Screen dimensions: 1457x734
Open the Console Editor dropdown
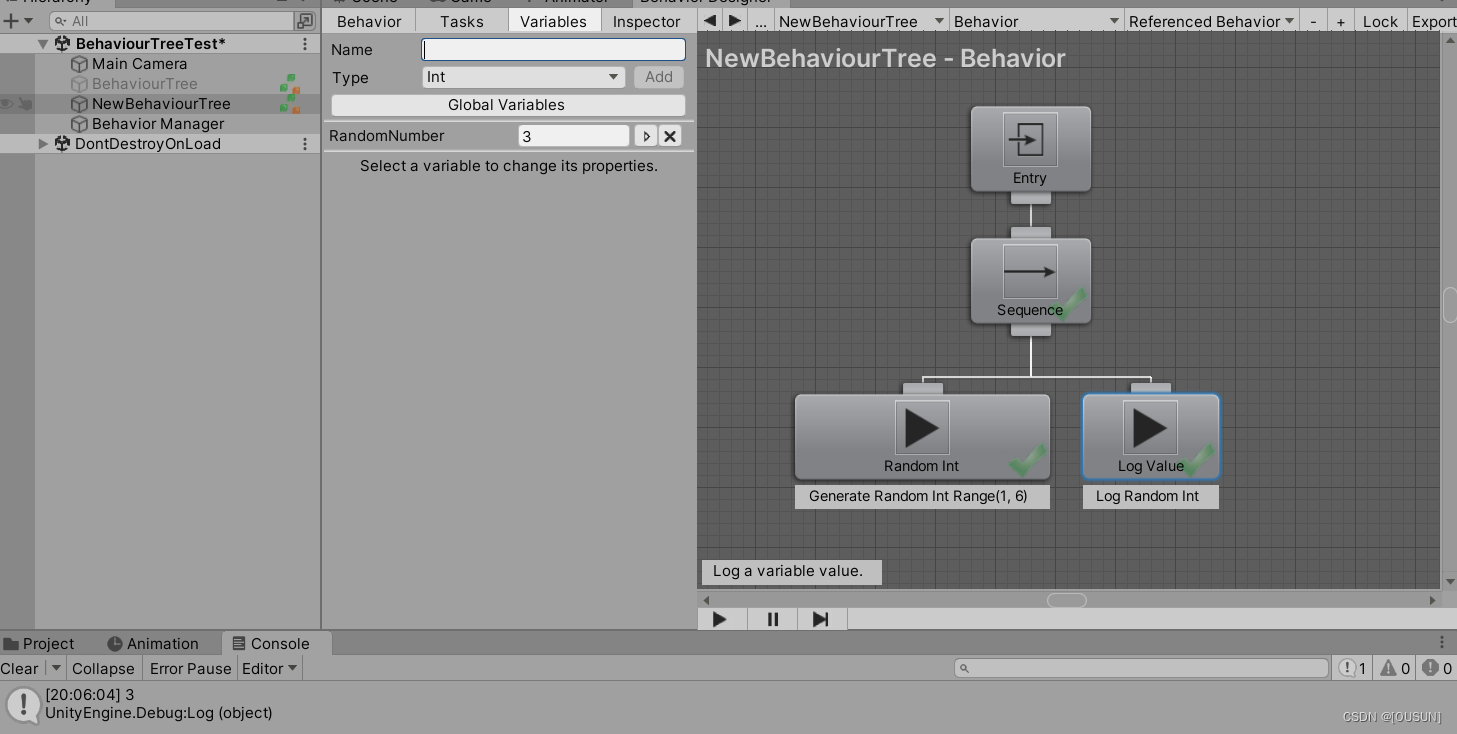pos(270,669)
